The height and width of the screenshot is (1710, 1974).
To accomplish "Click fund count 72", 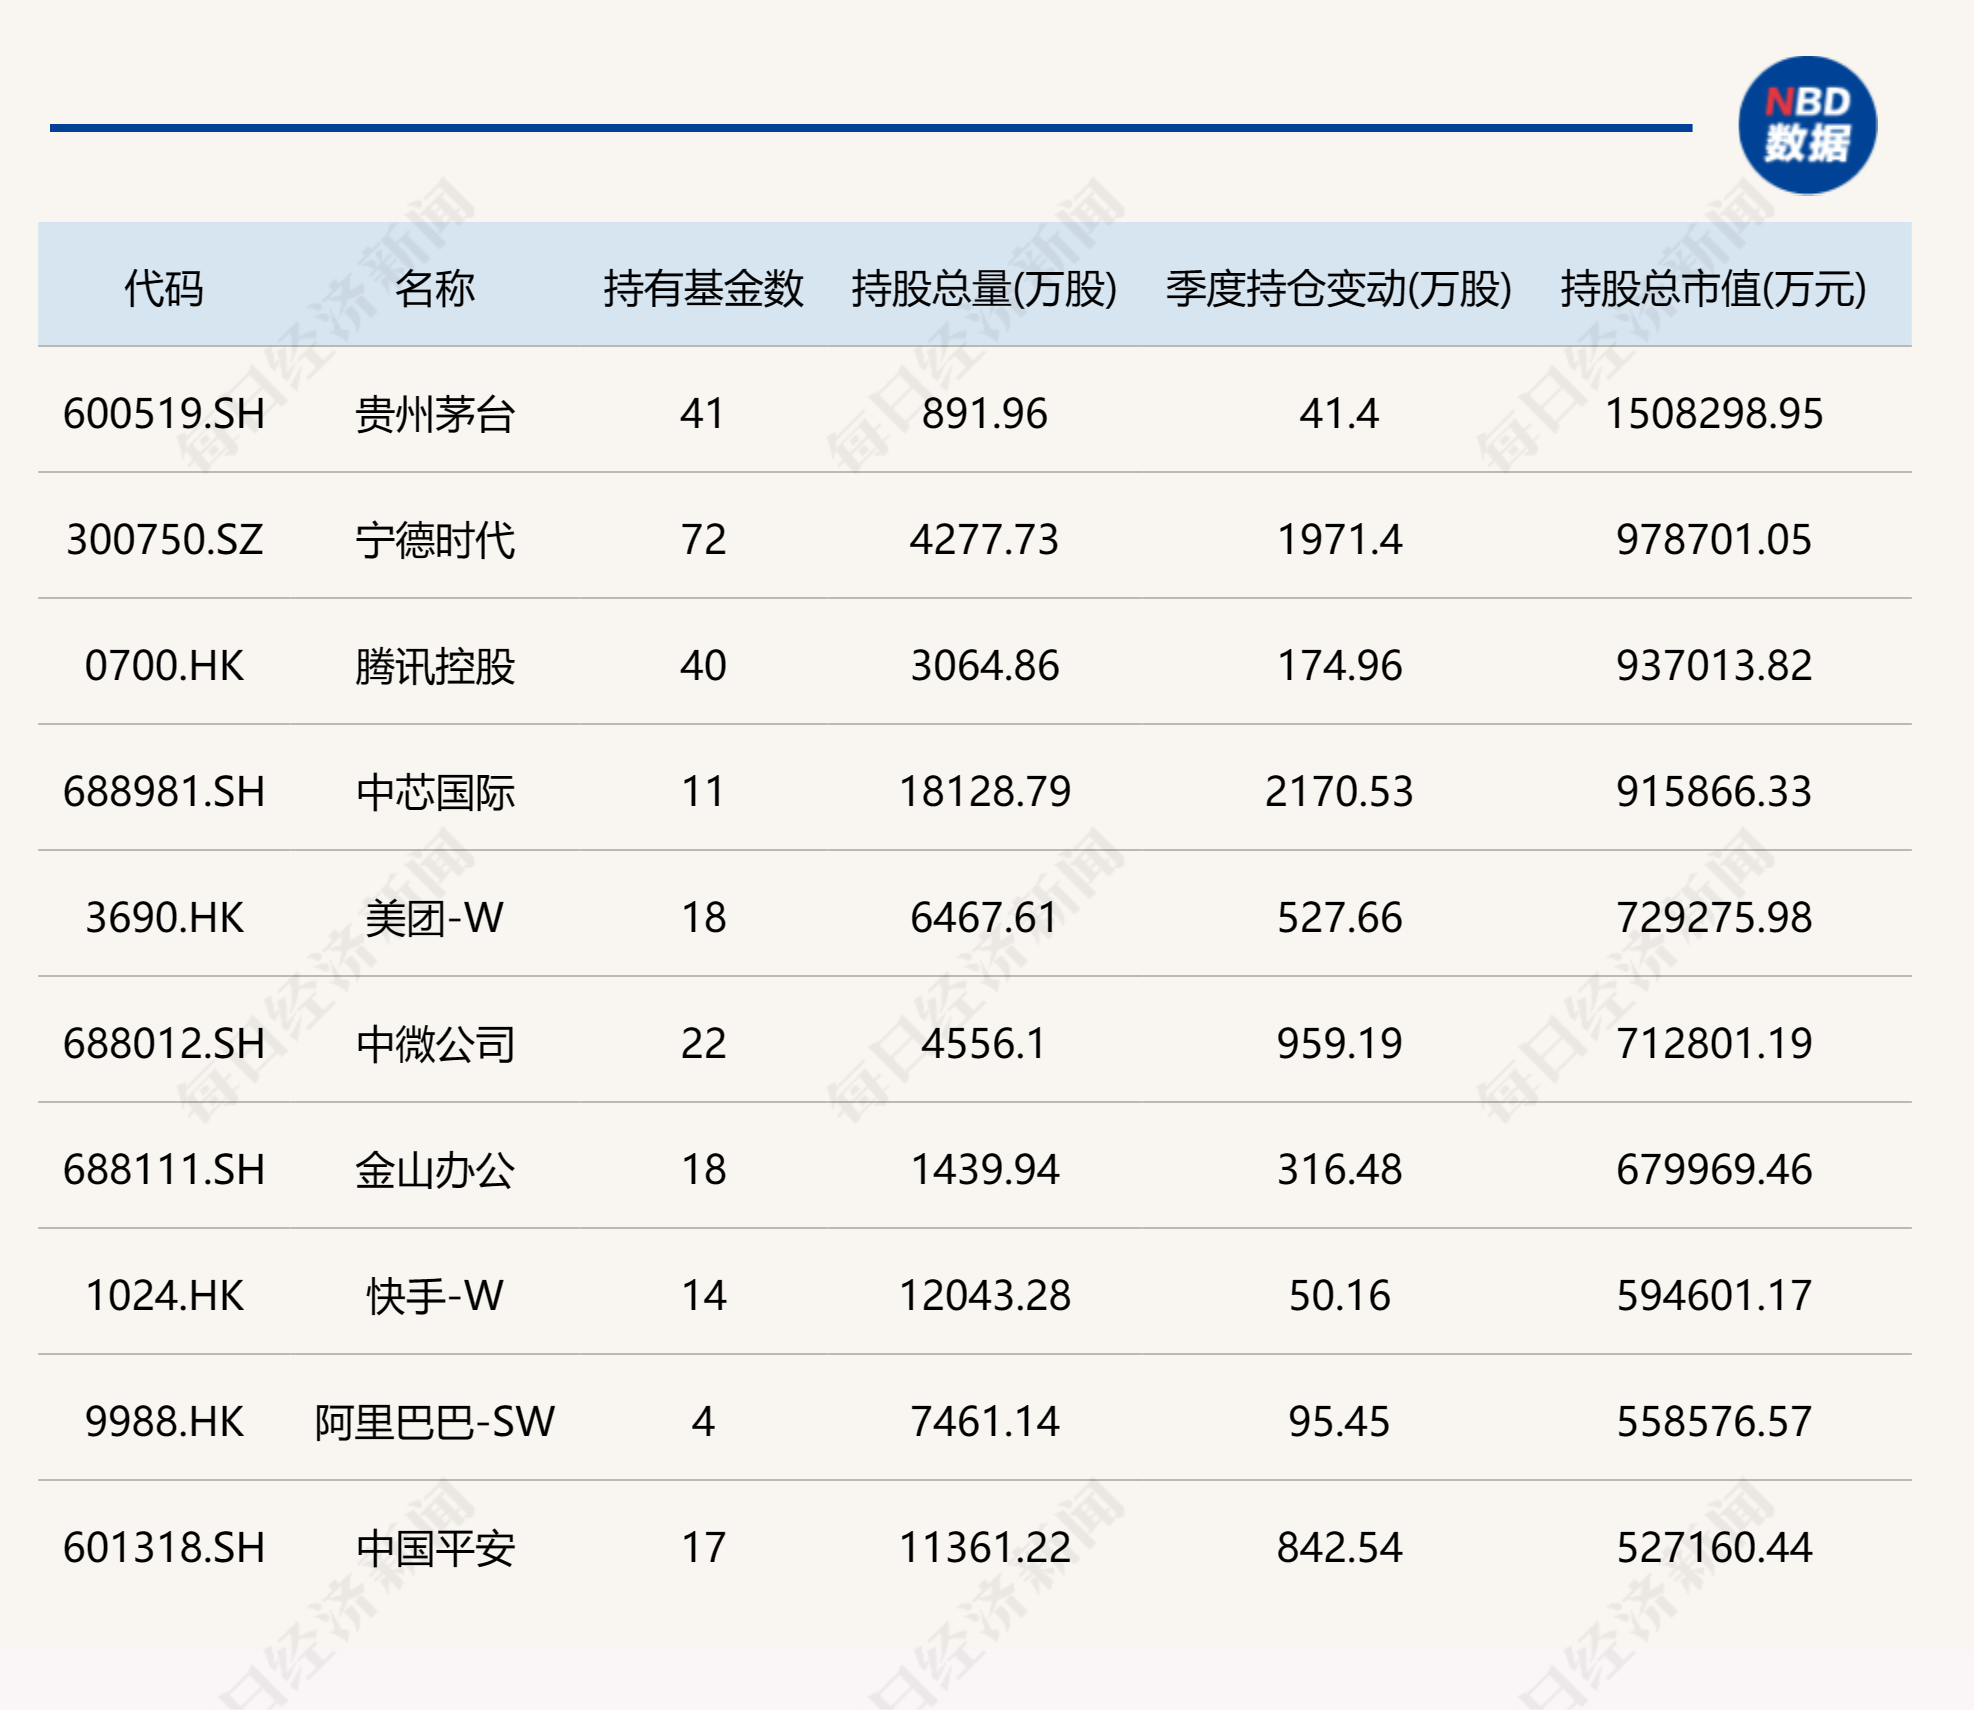I will click(703, 540).
